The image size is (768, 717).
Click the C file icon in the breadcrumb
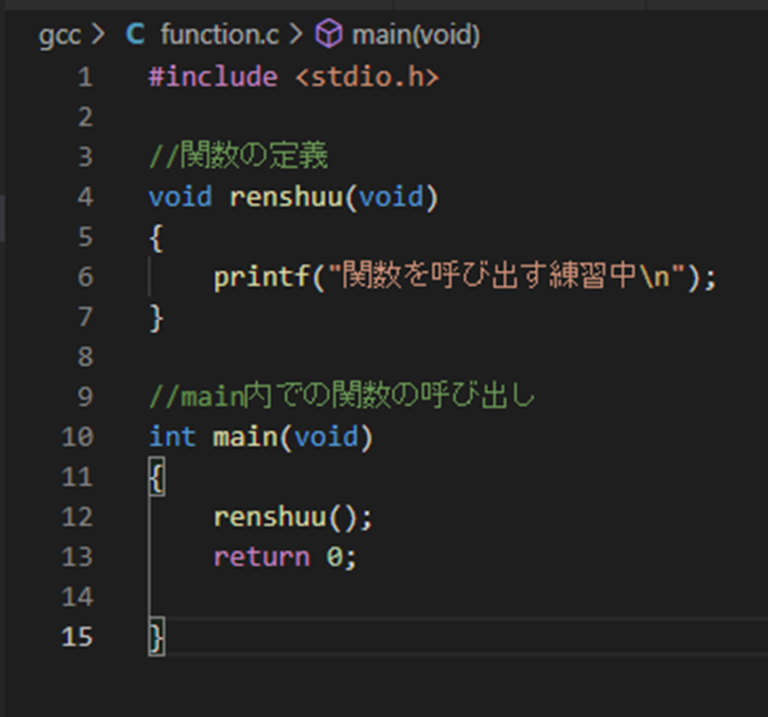(135, 36)
